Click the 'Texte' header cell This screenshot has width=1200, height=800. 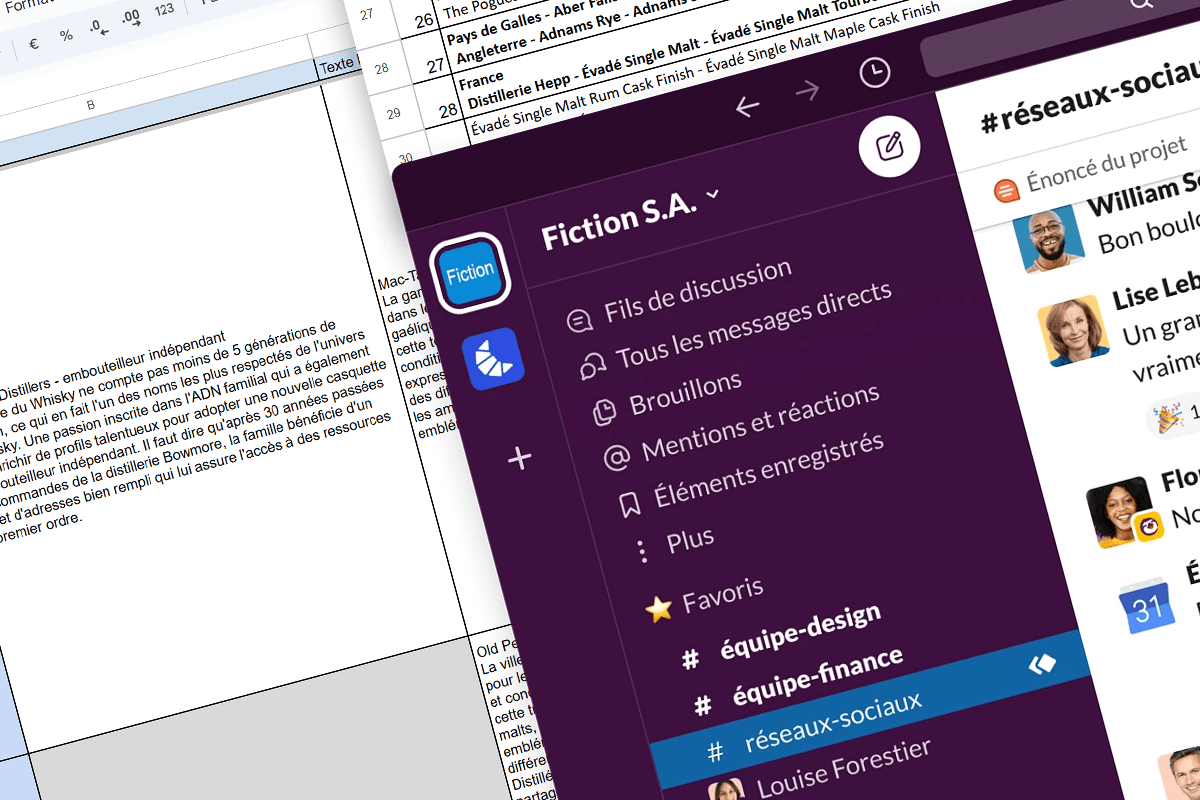point(337,67)
